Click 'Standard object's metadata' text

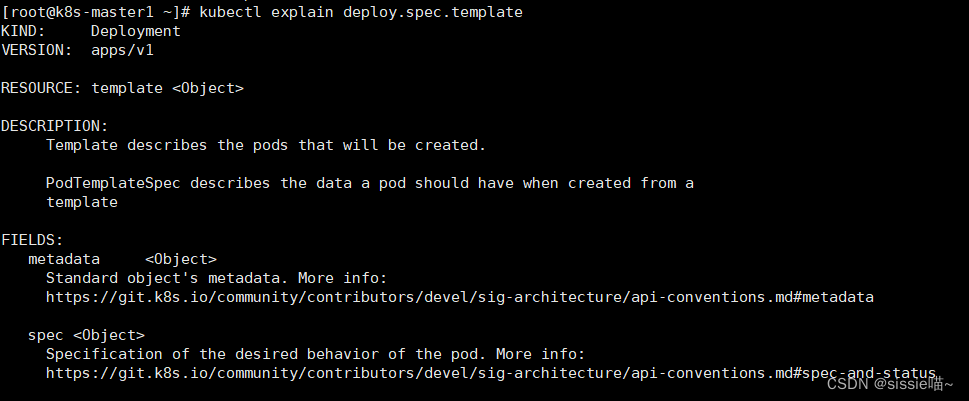click(x=167, y=278)
